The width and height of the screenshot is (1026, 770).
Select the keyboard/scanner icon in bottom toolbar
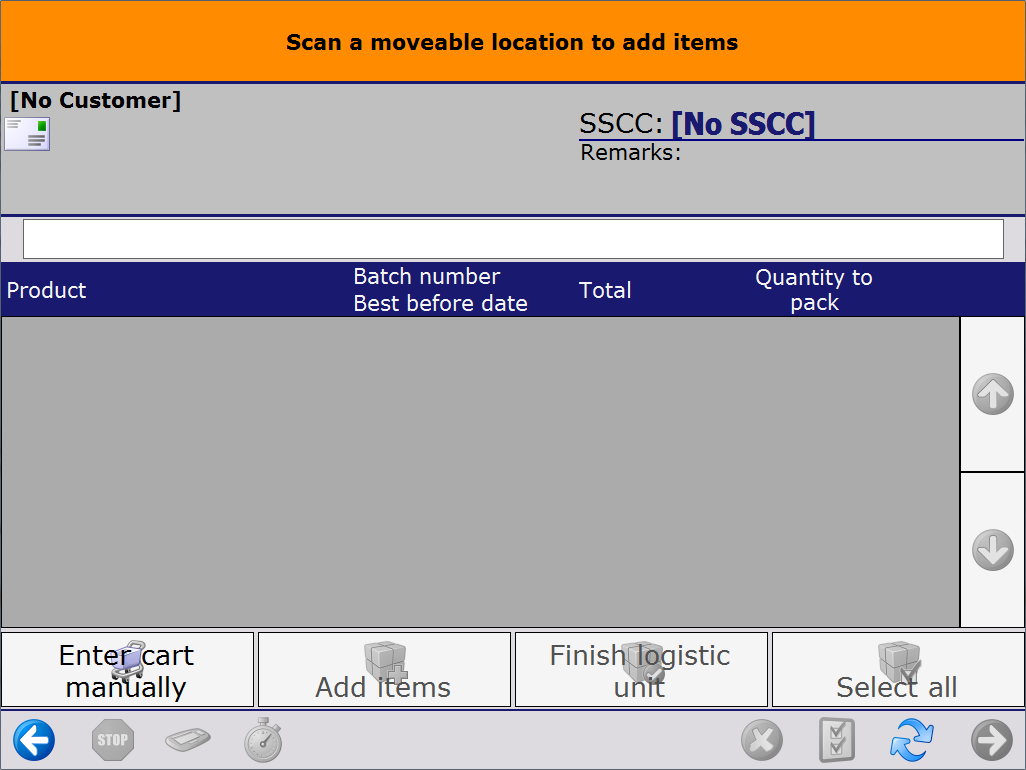point(187,740)
